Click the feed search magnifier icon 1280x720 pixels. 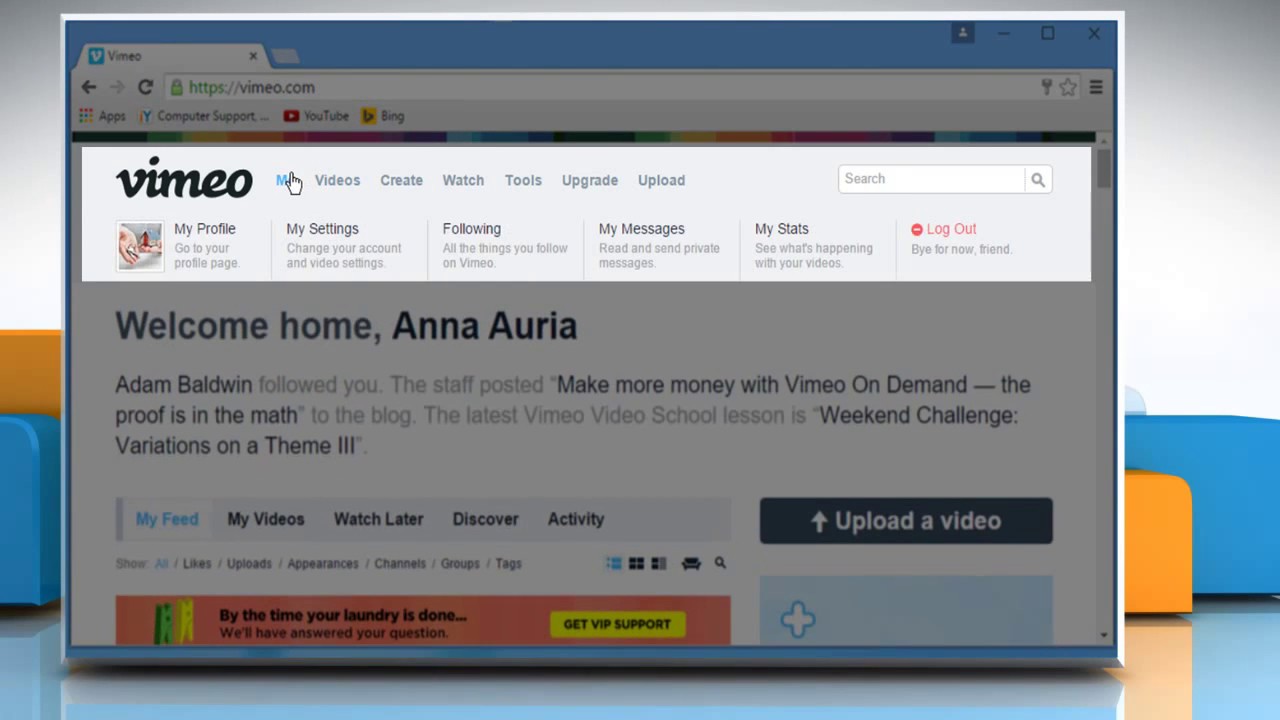[720, 564]
